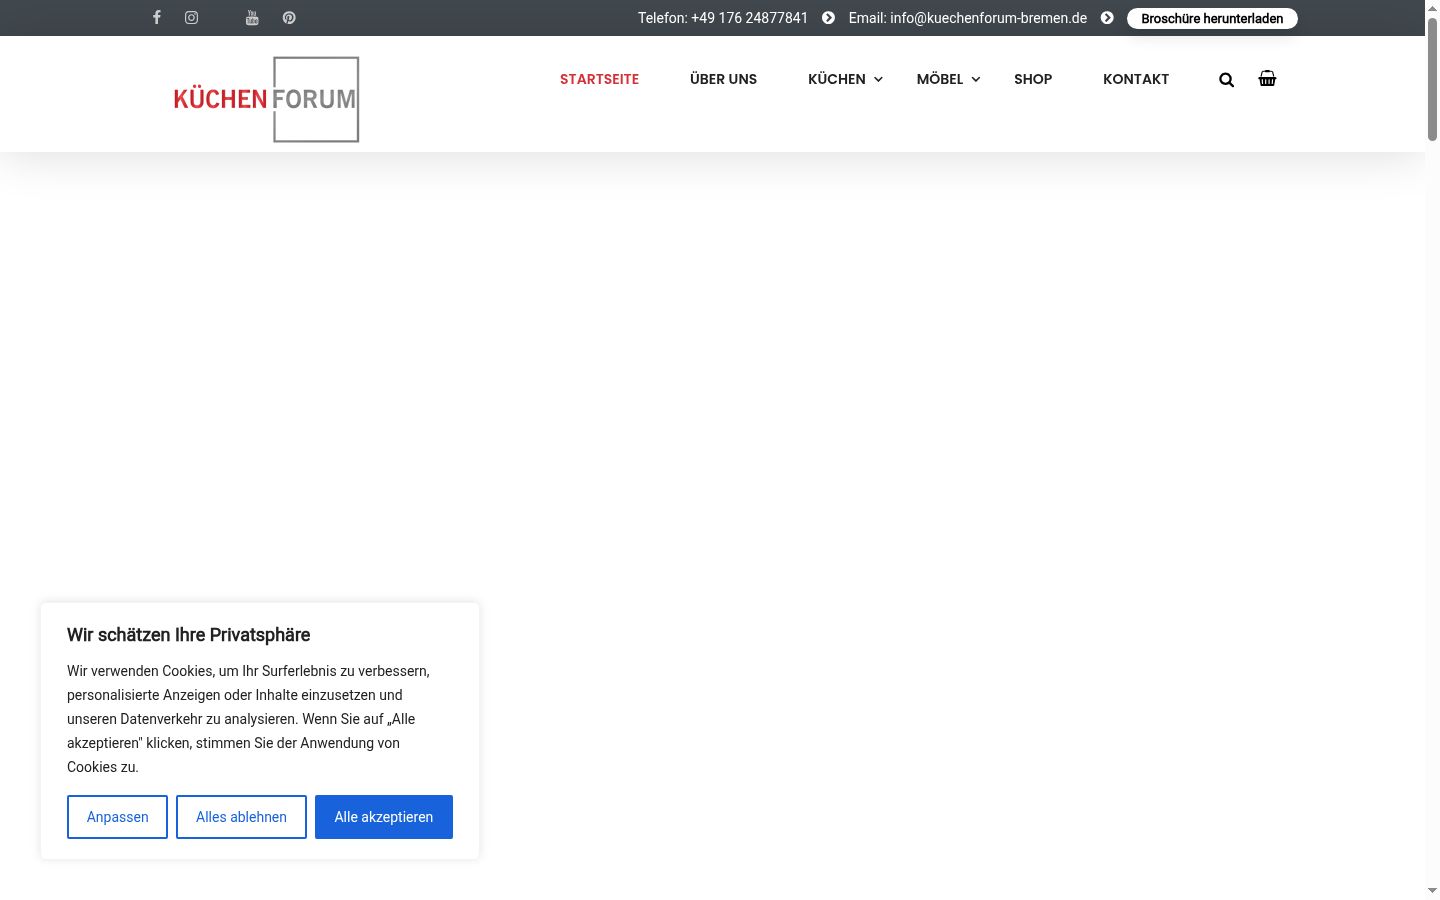Screen dimensions: 1440x900
Task: Accept all cookies with Alle akzeptieren
Action: (x=384, y=817)
